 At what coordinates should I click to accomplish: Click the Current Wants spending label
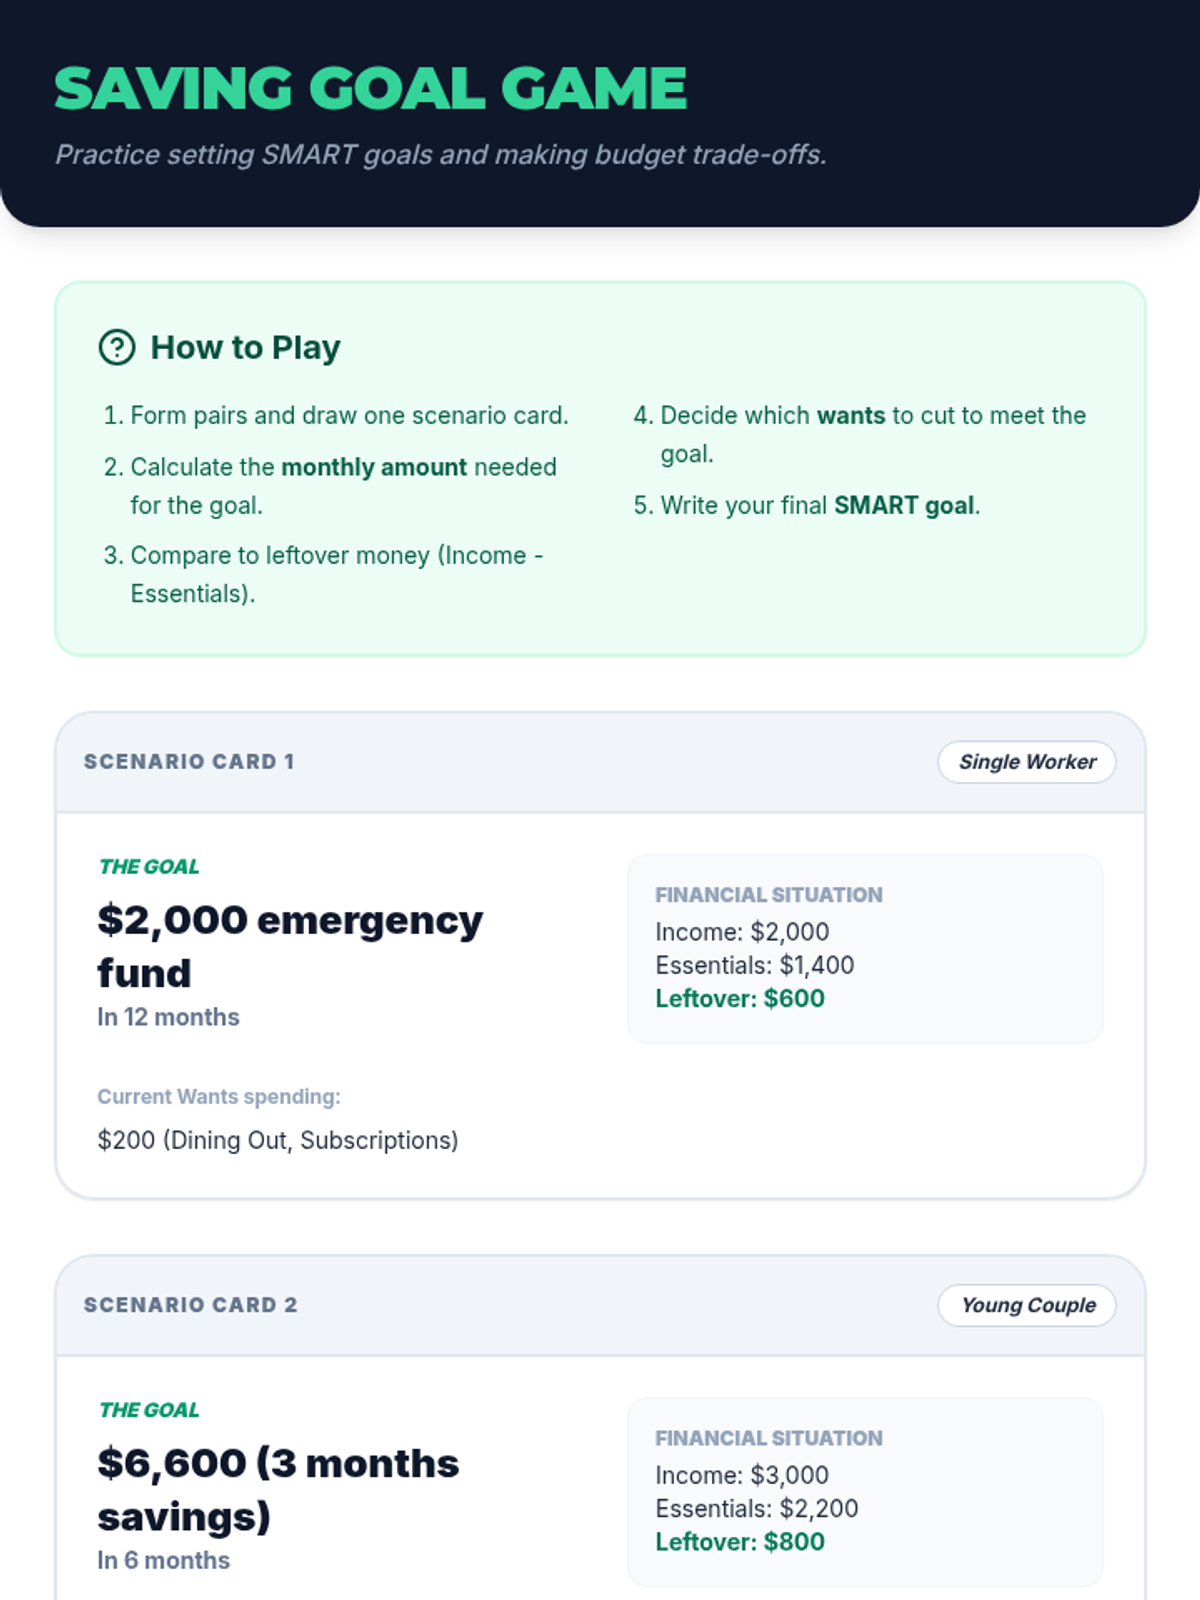coord(219,1096)
